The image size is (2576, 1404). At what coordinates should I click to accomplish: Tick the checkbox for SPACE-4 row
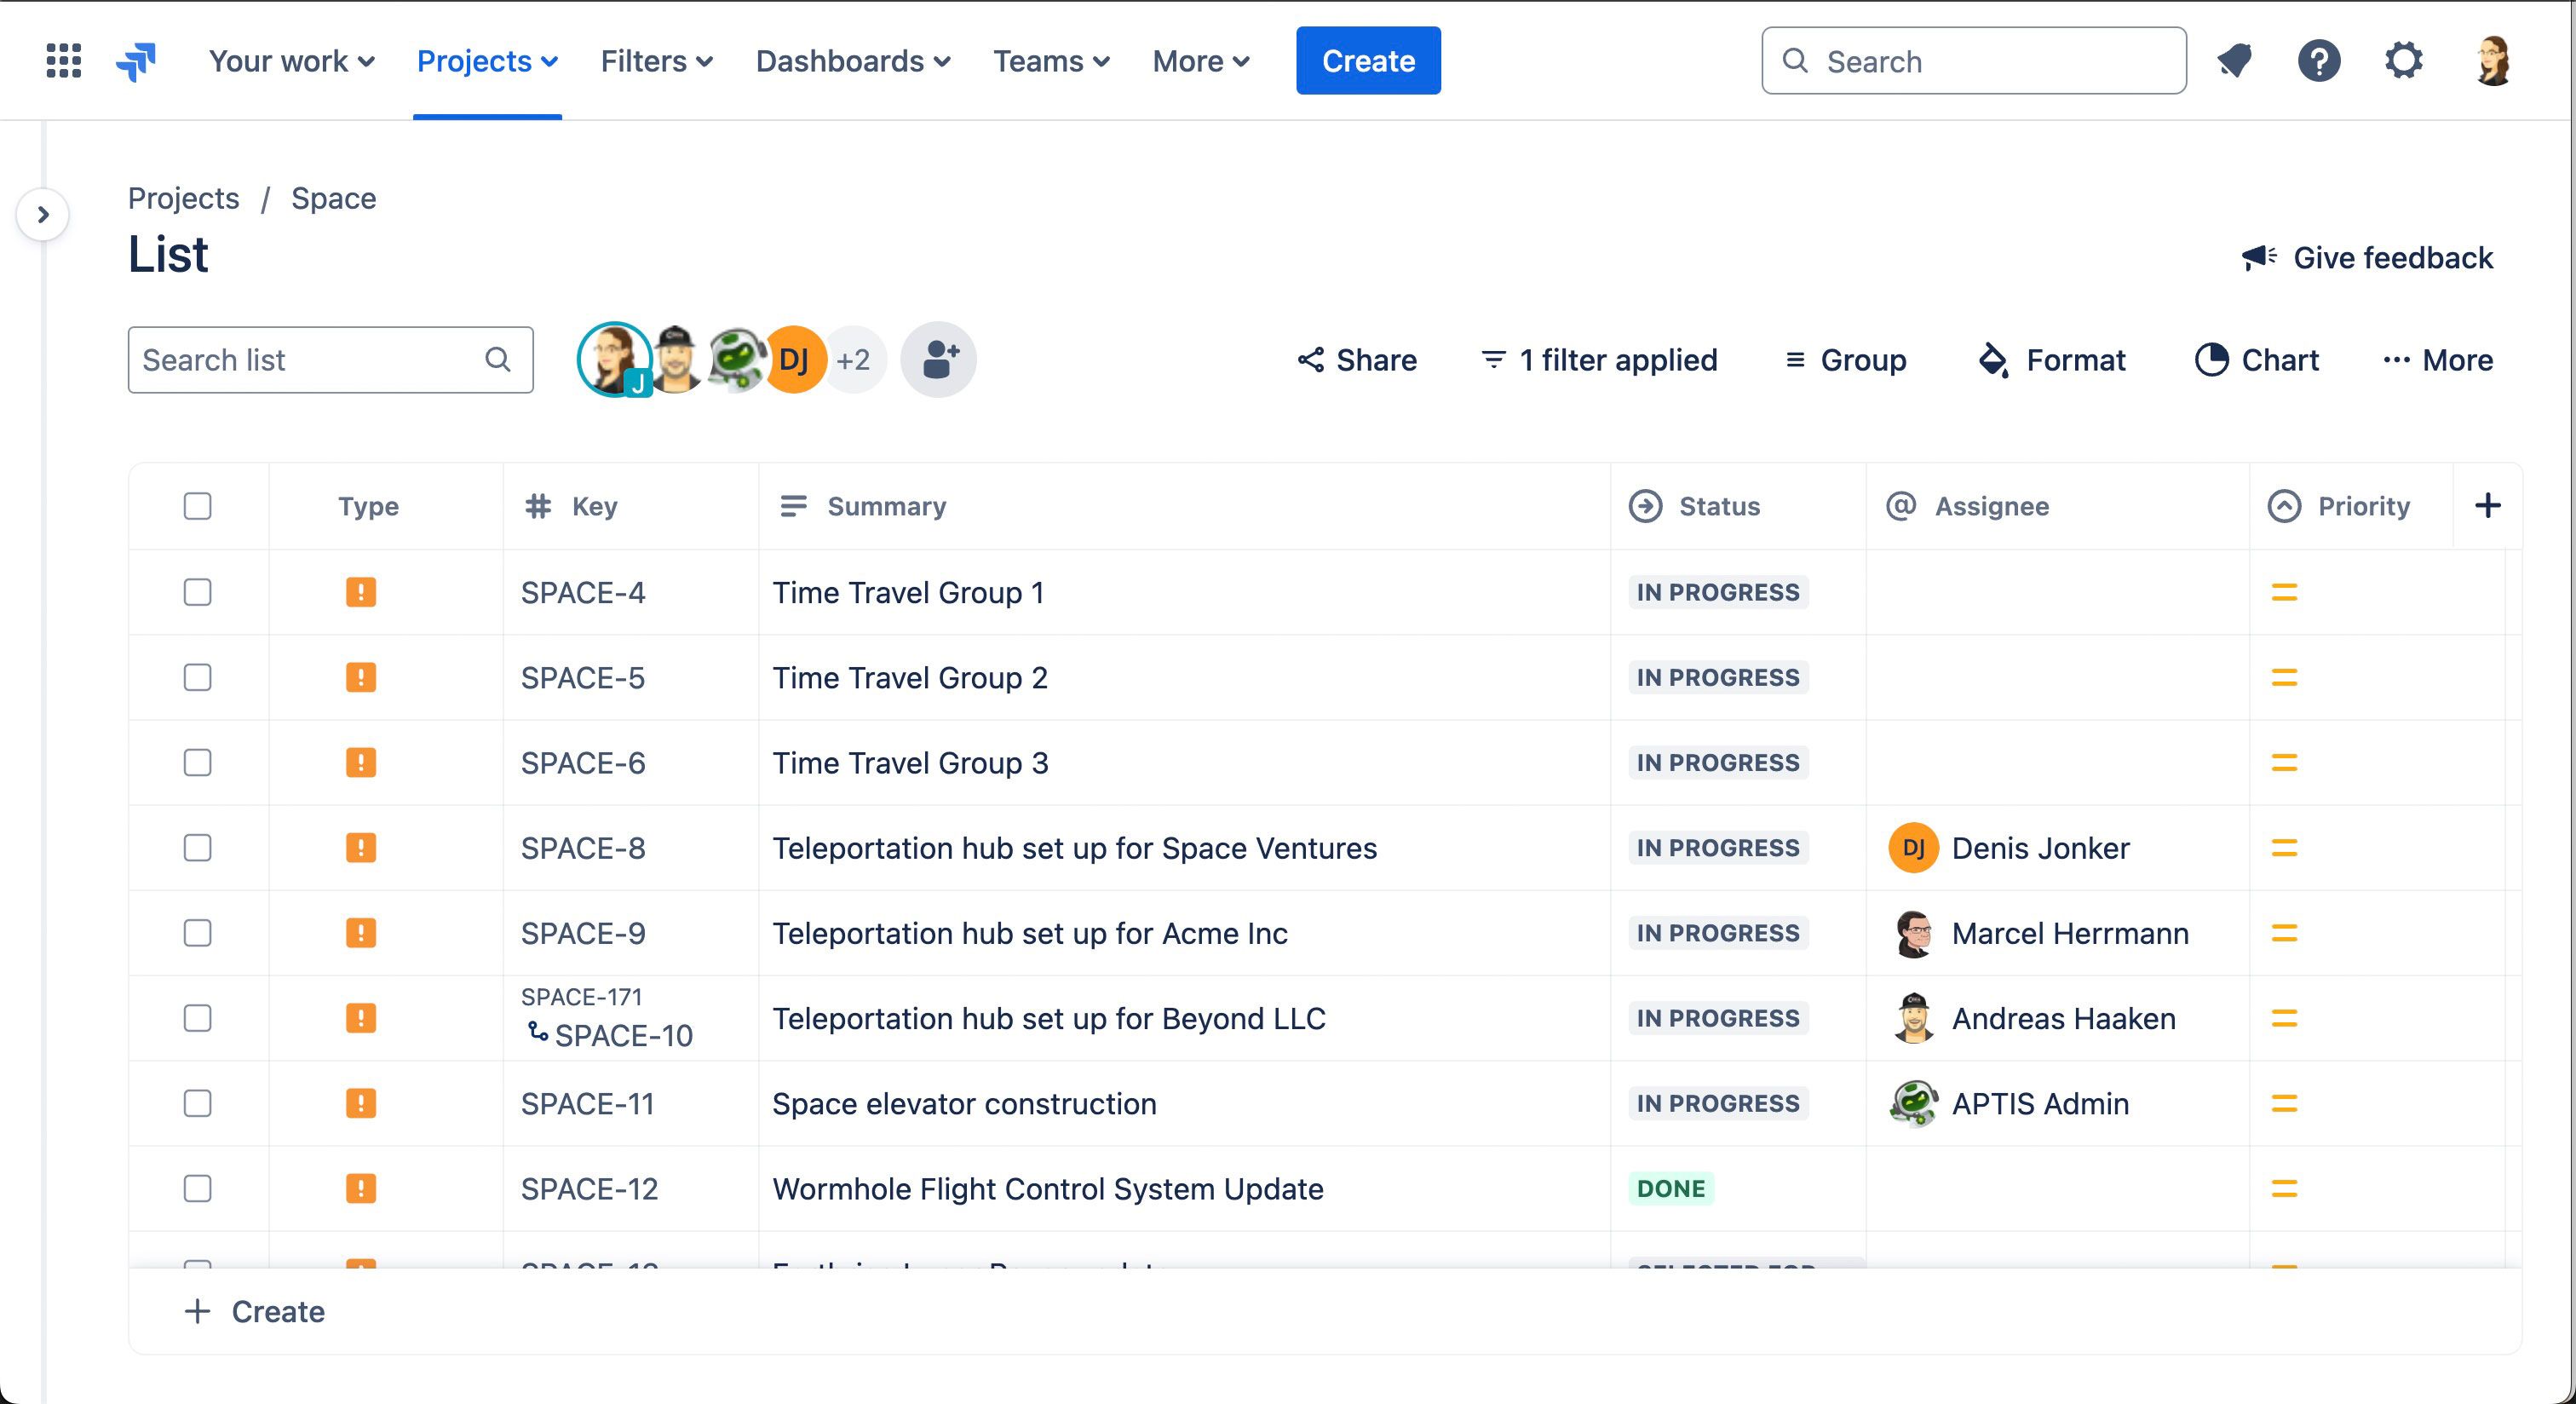tap(198, 592)
